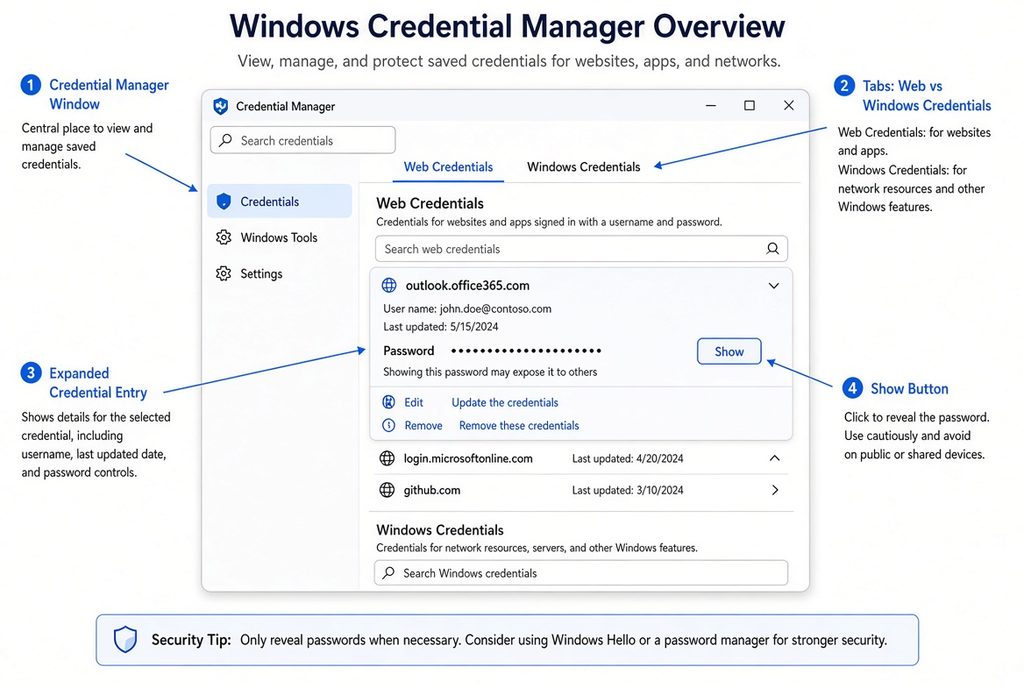Click the Edit link
1024x687 pixels.
tap(413, 402)
